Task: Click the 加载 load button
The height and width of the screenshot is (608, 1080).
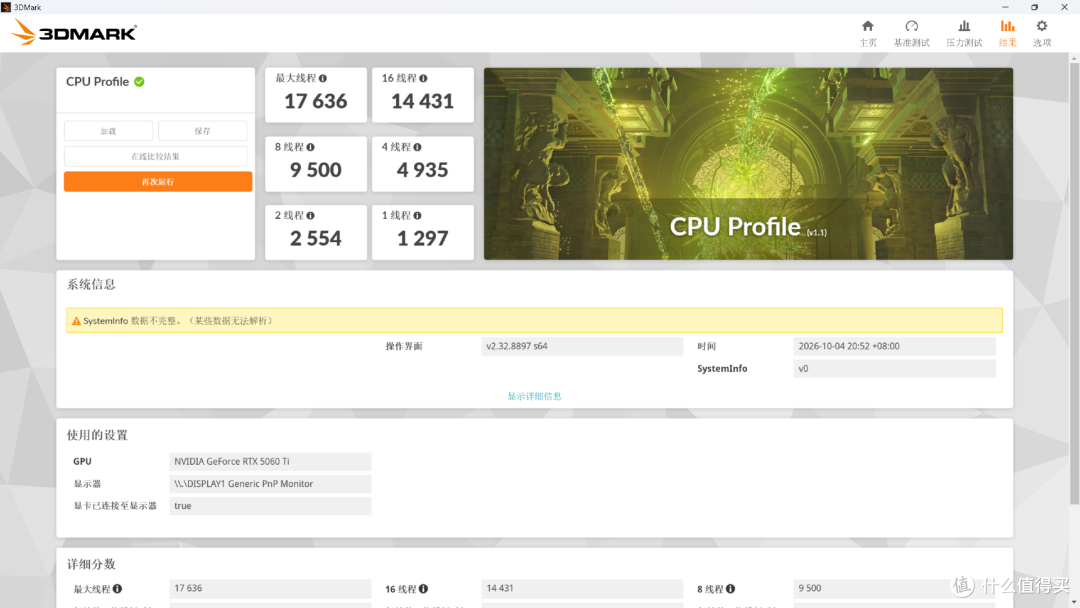Action: click(x=108, y=131)
